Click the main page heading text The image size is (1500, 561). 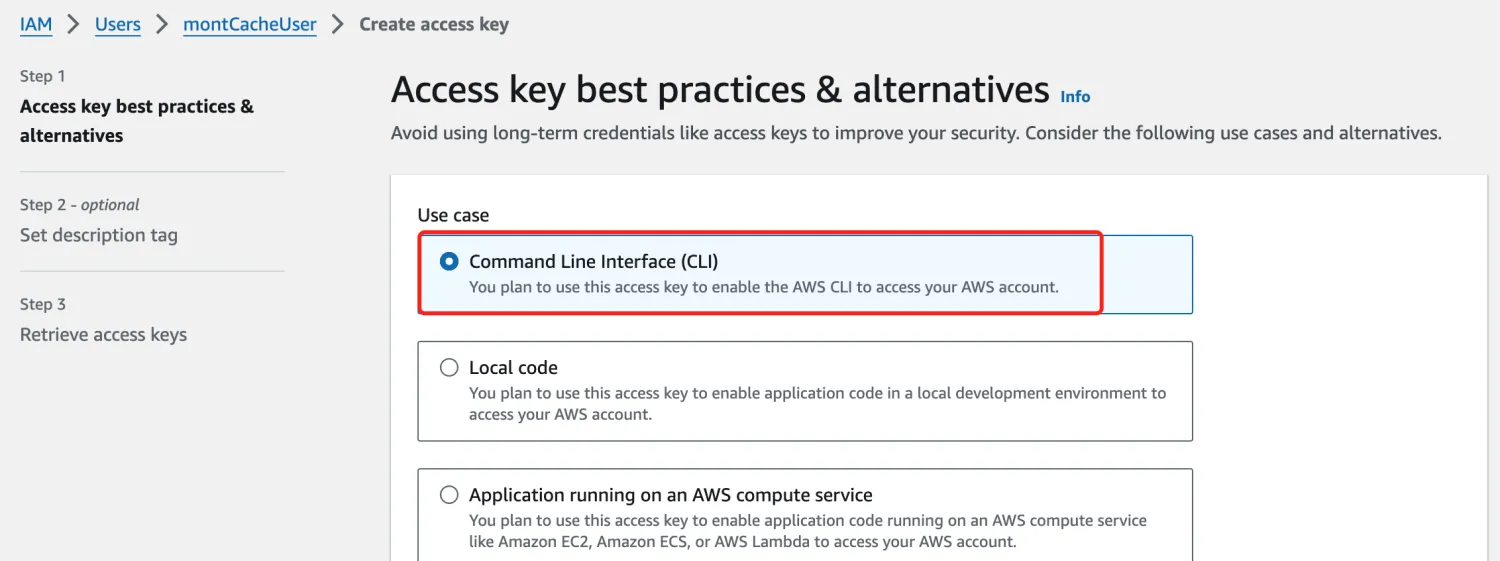click(x=720, y=90)
